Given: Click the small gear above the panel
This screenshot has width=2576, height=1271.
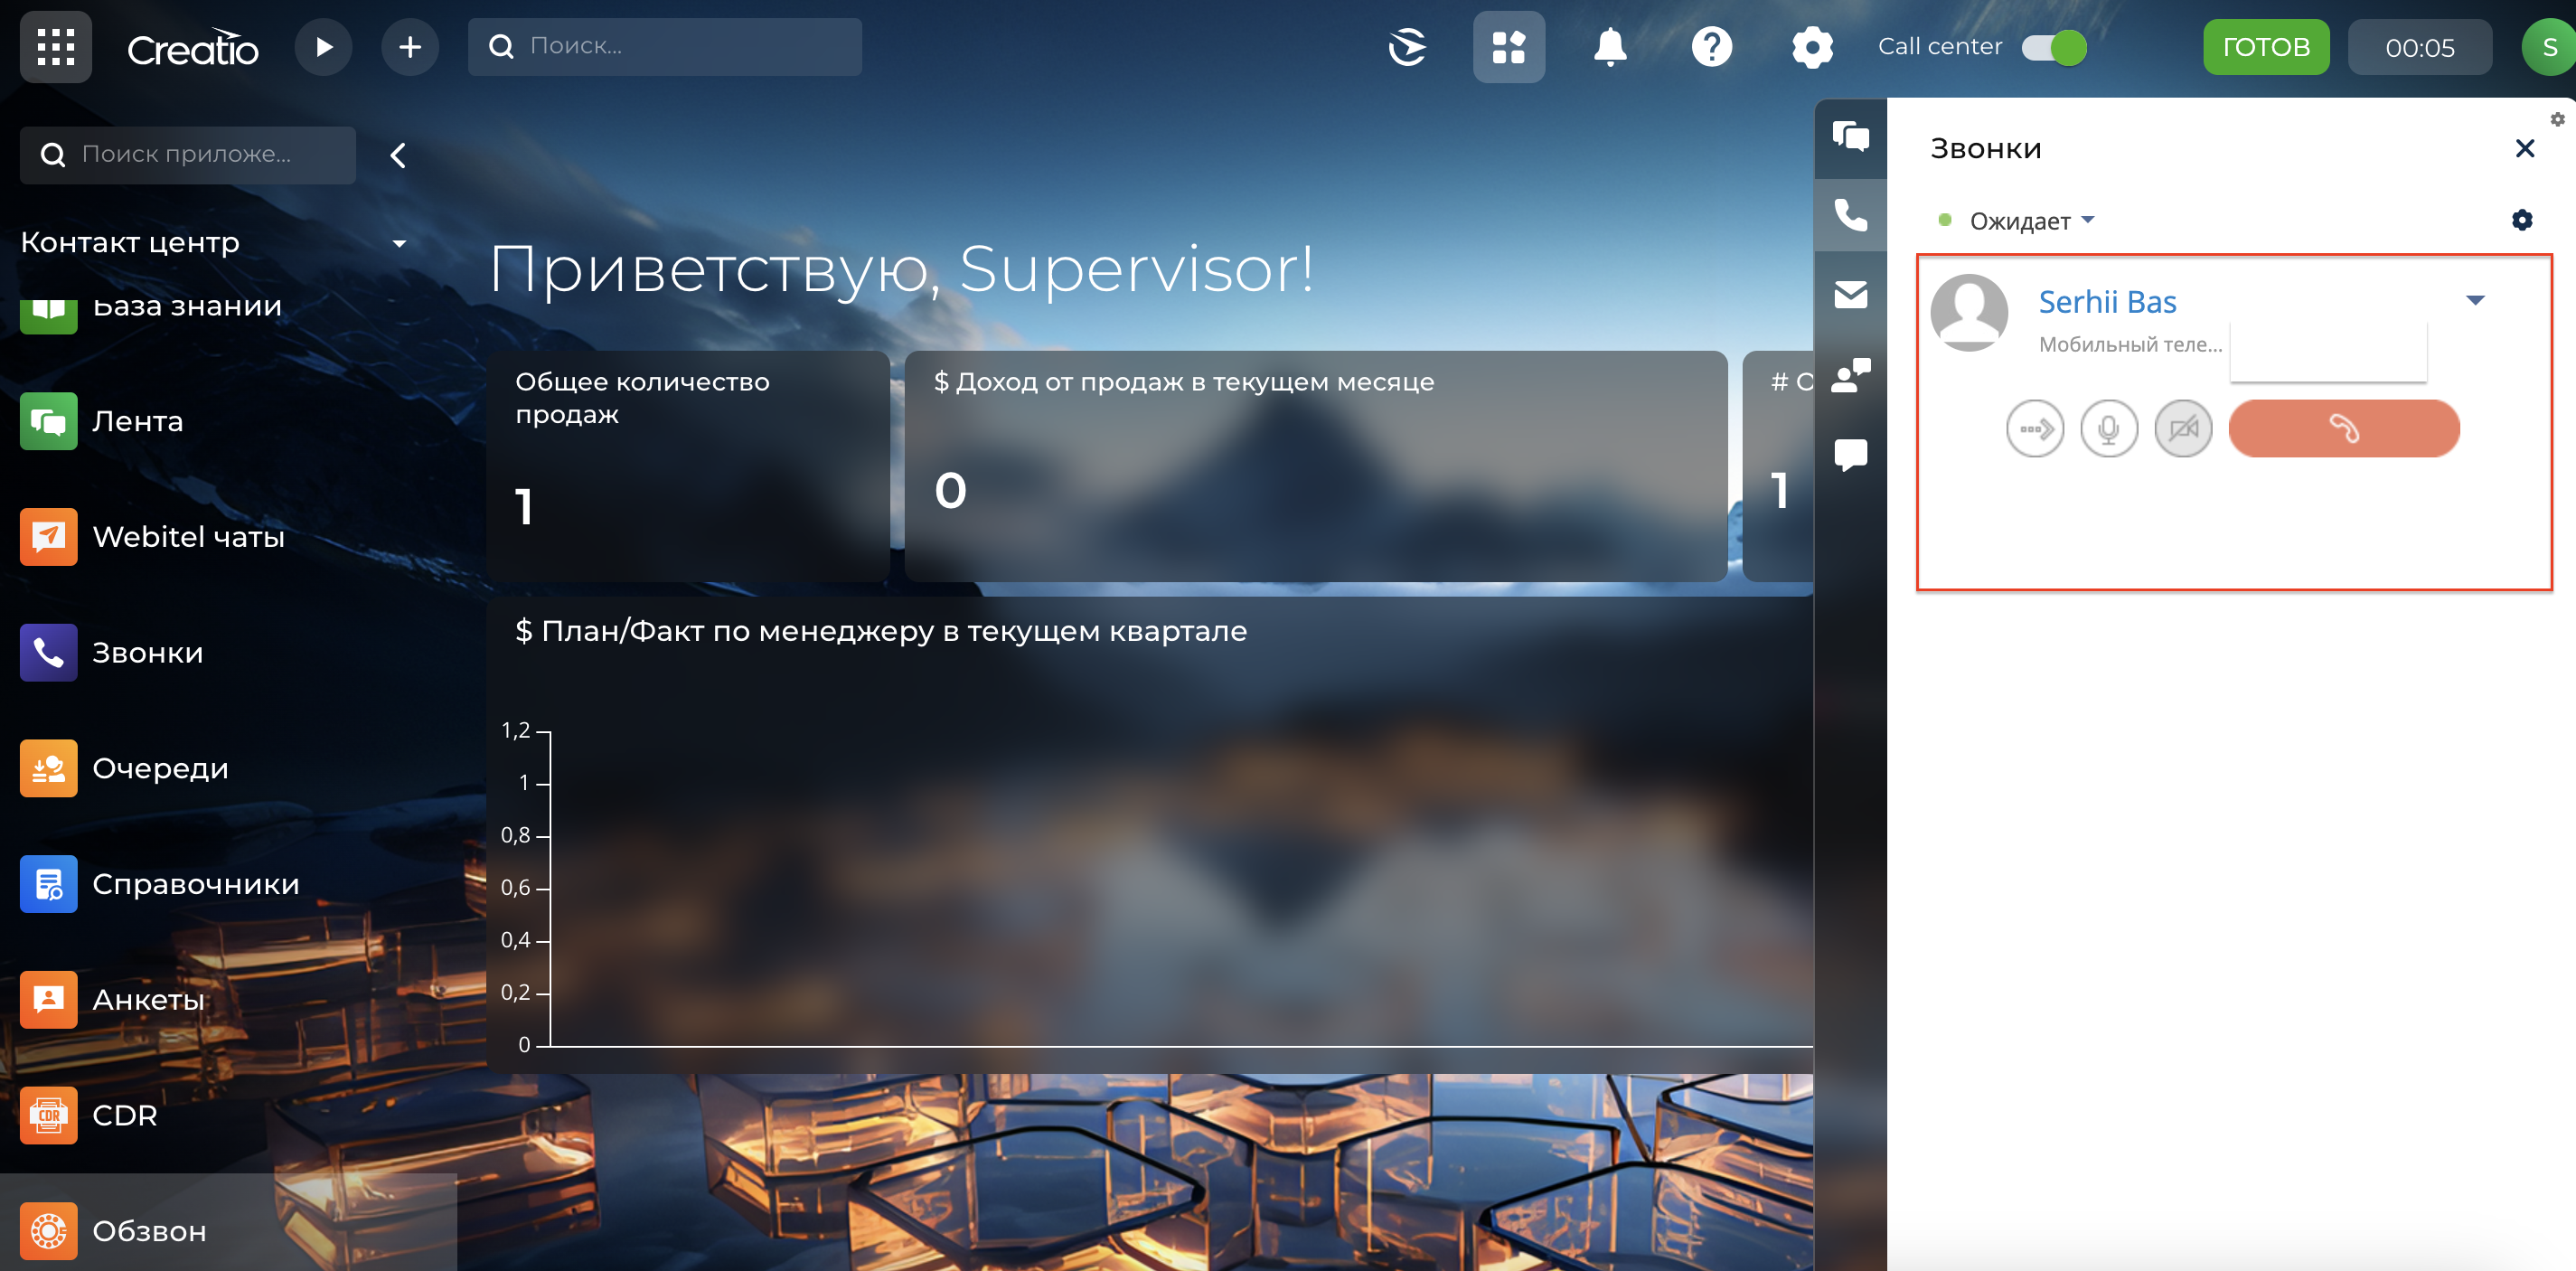Looking at the screenshot, I should click(x=2557, y=120).
